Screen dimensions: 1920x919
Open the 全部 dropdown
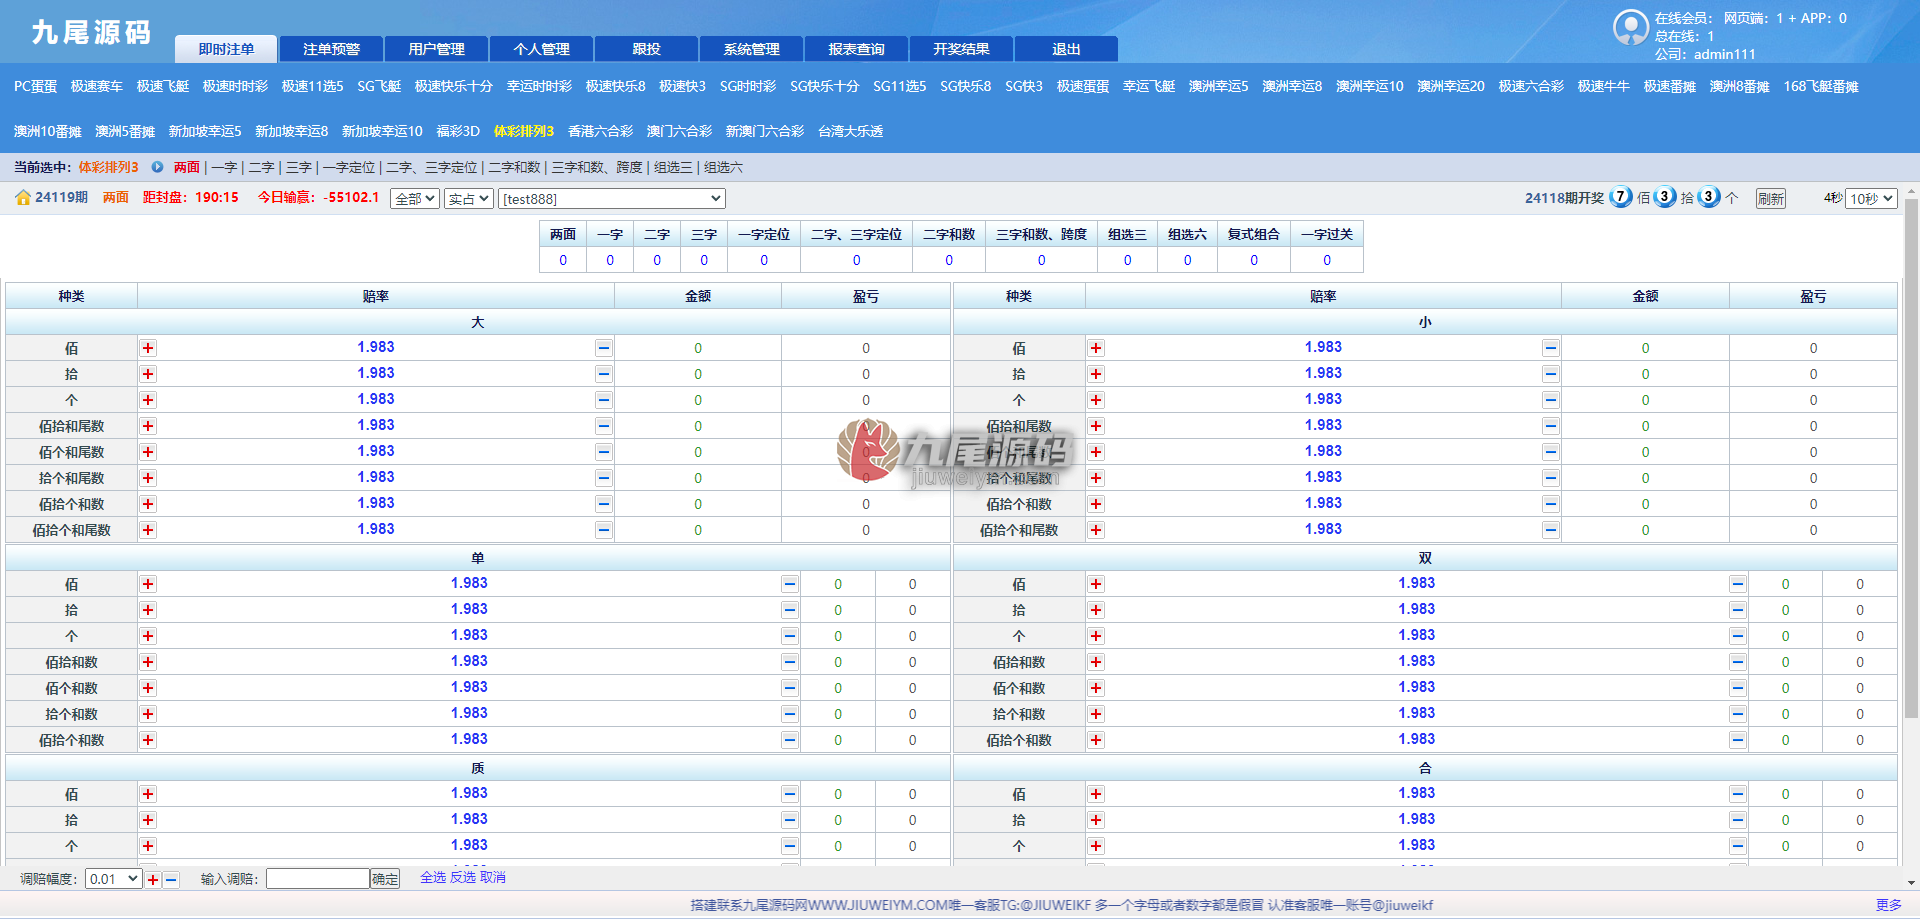[x=415, y=199]
